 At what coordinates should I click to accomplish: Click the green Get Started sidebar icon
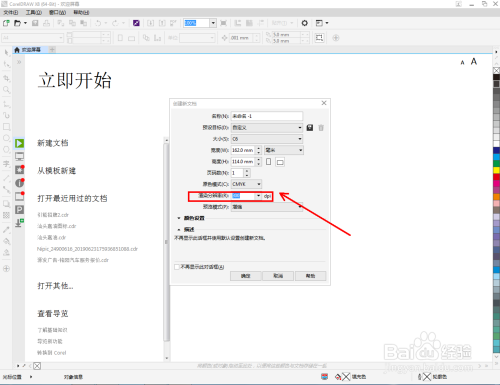pyautogui.click(x=20, y=143)
